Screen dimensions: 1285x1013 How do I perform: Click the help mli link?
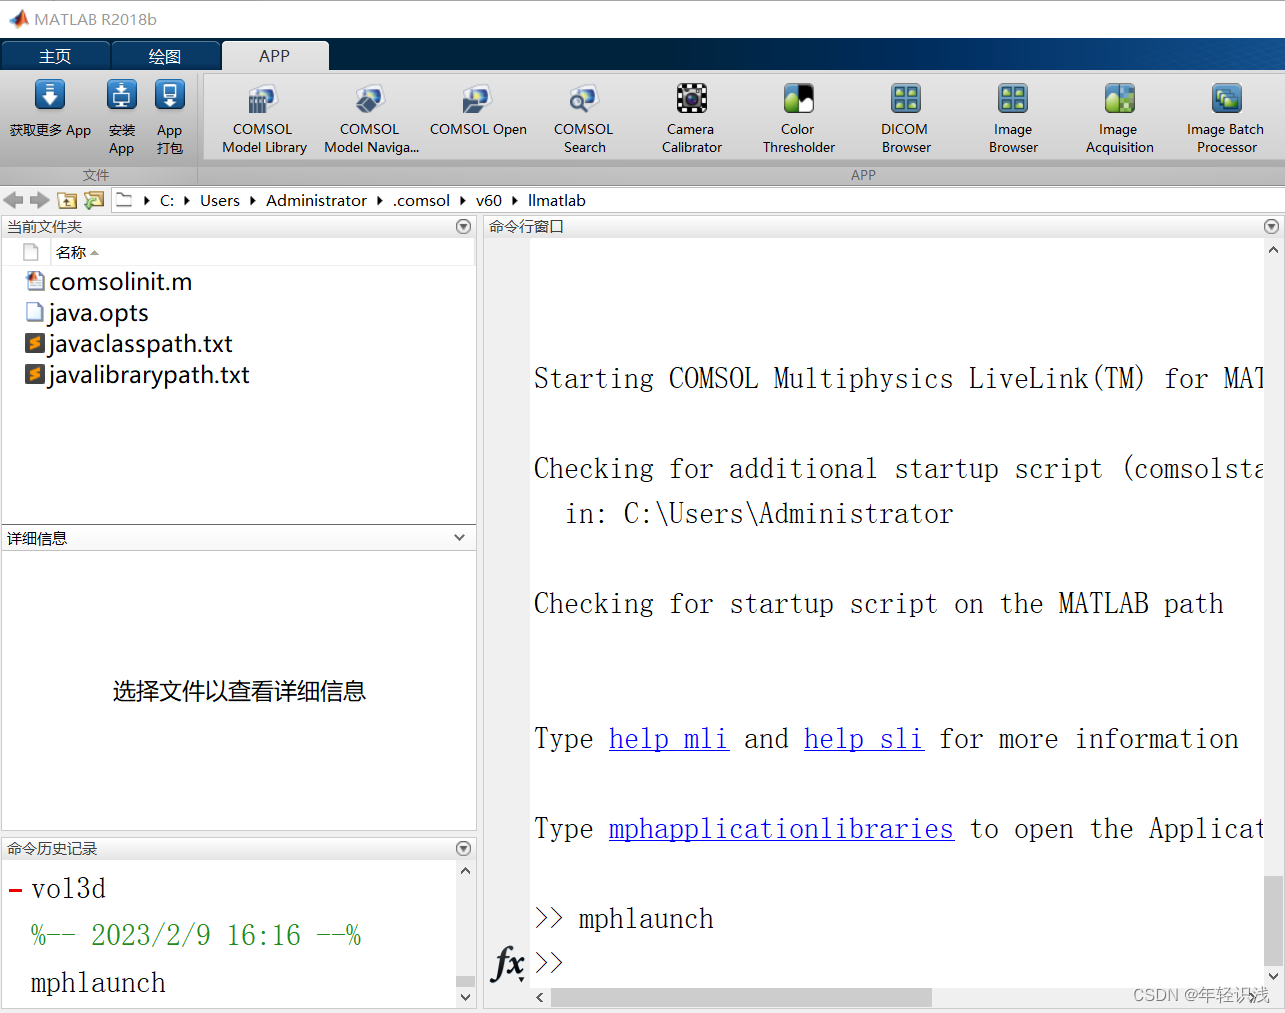(x=668, y=738)
